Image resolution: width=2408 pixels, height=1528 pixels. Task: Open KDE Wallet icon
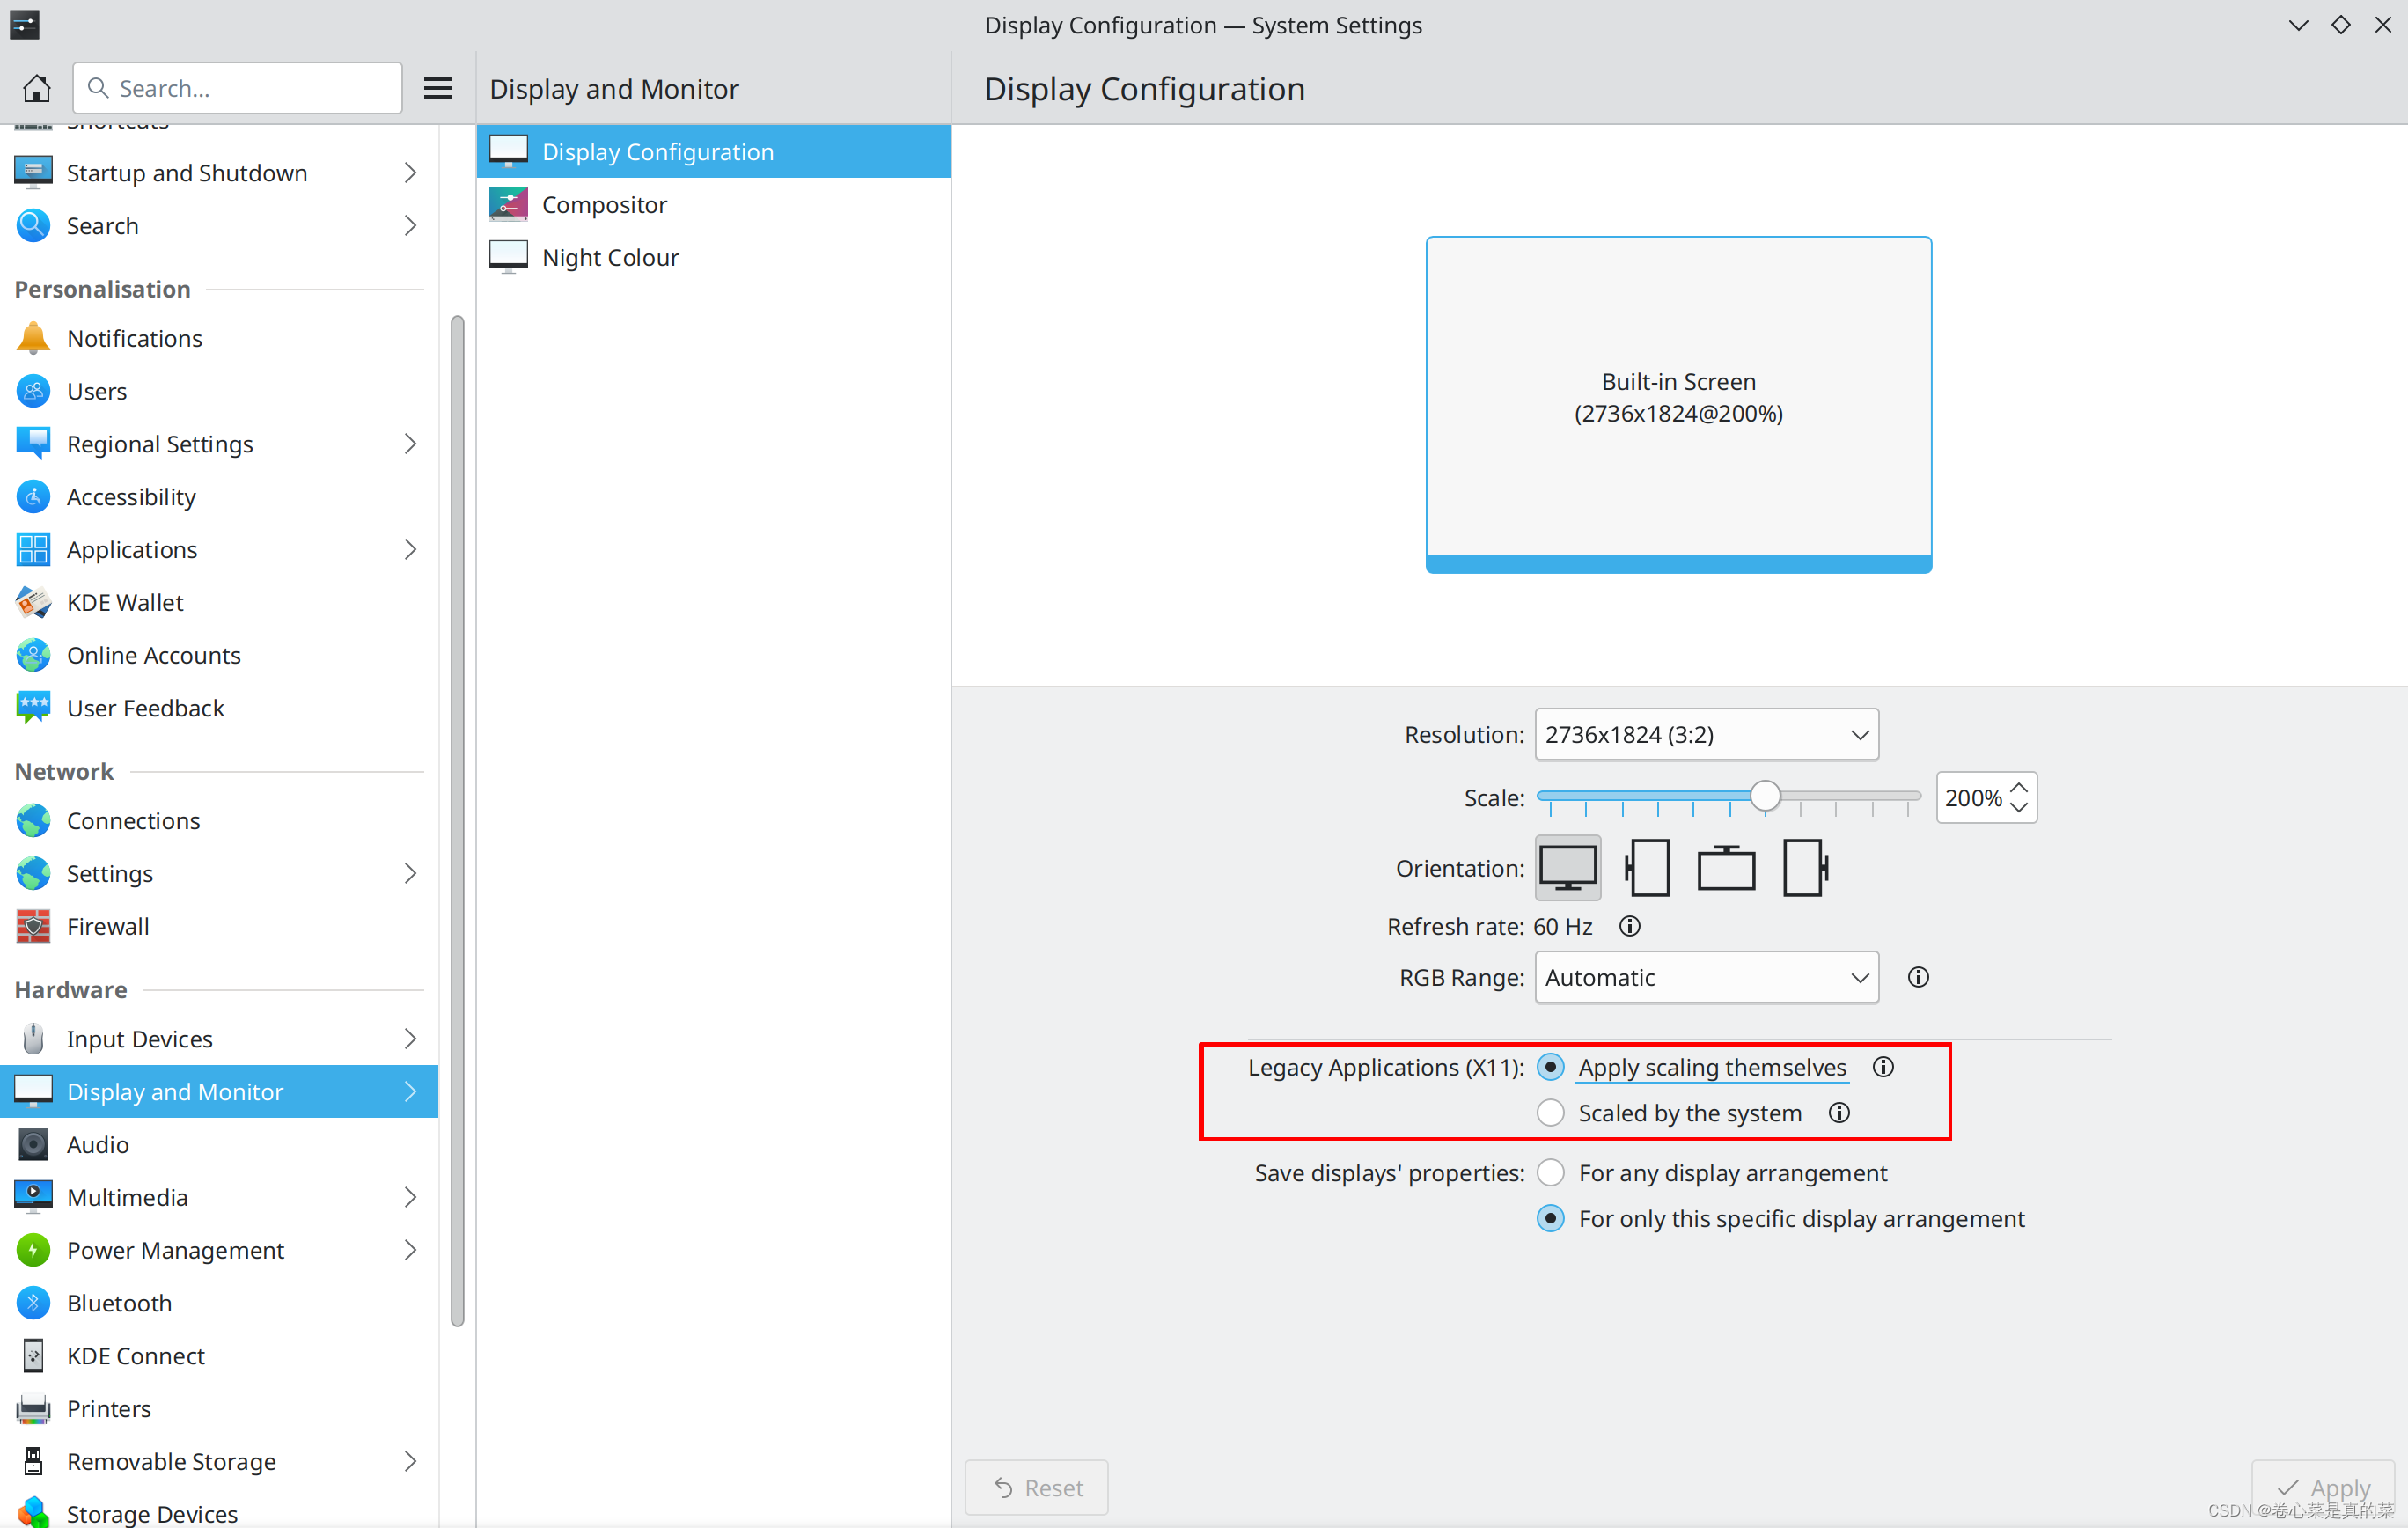pos(33,602)
